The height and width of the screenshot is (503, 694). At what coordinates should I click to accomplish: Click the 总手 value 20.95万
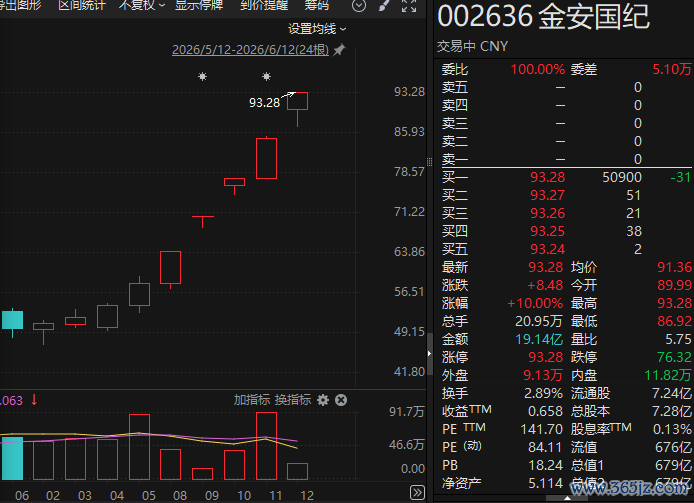pos(539,321)
